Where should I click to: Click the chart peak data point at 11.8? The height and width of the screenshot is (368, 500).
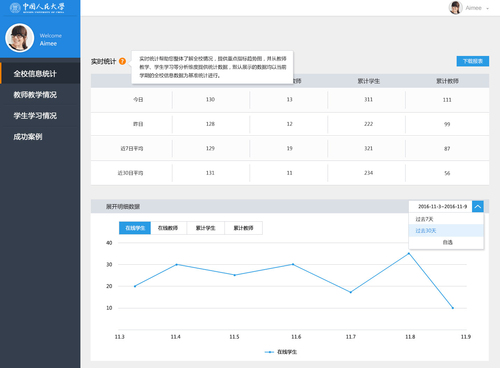click(x=409, y=254)
